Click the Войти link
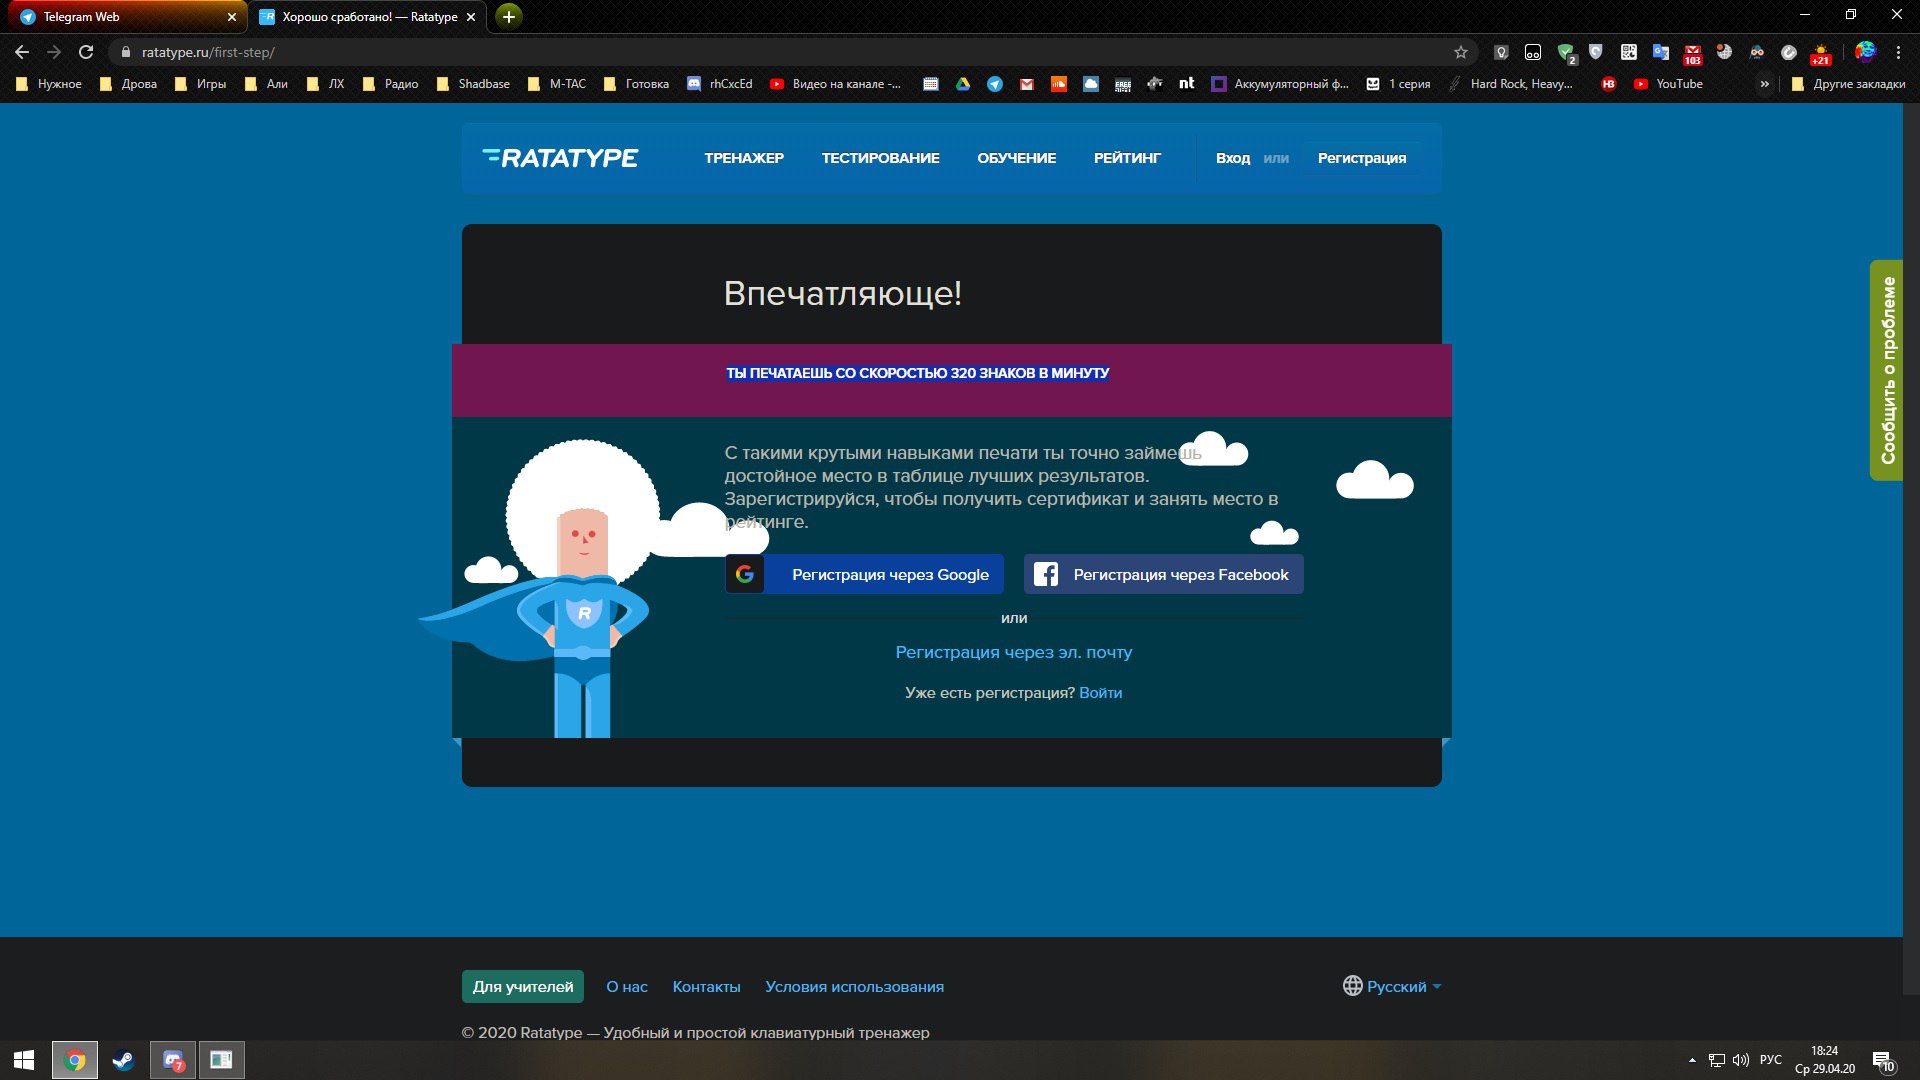Viewport: 1920px width, 1080px height. [x=1100, y=692]
